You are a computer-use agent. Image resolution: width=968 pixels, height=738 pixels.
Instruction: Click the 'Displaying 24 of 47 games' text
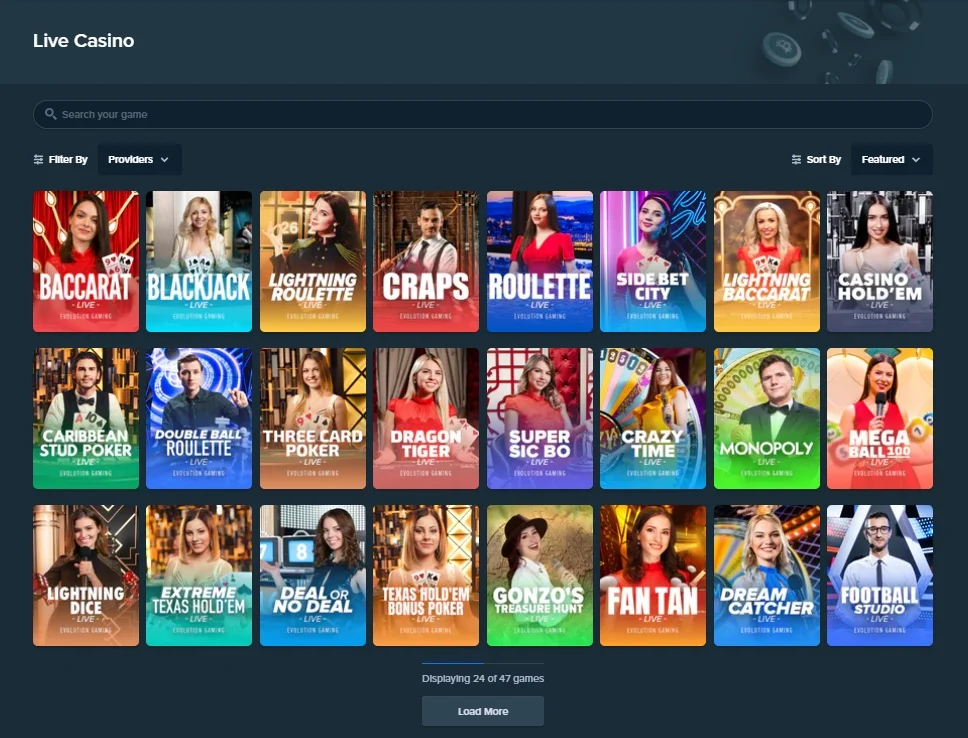pos(483,678)
